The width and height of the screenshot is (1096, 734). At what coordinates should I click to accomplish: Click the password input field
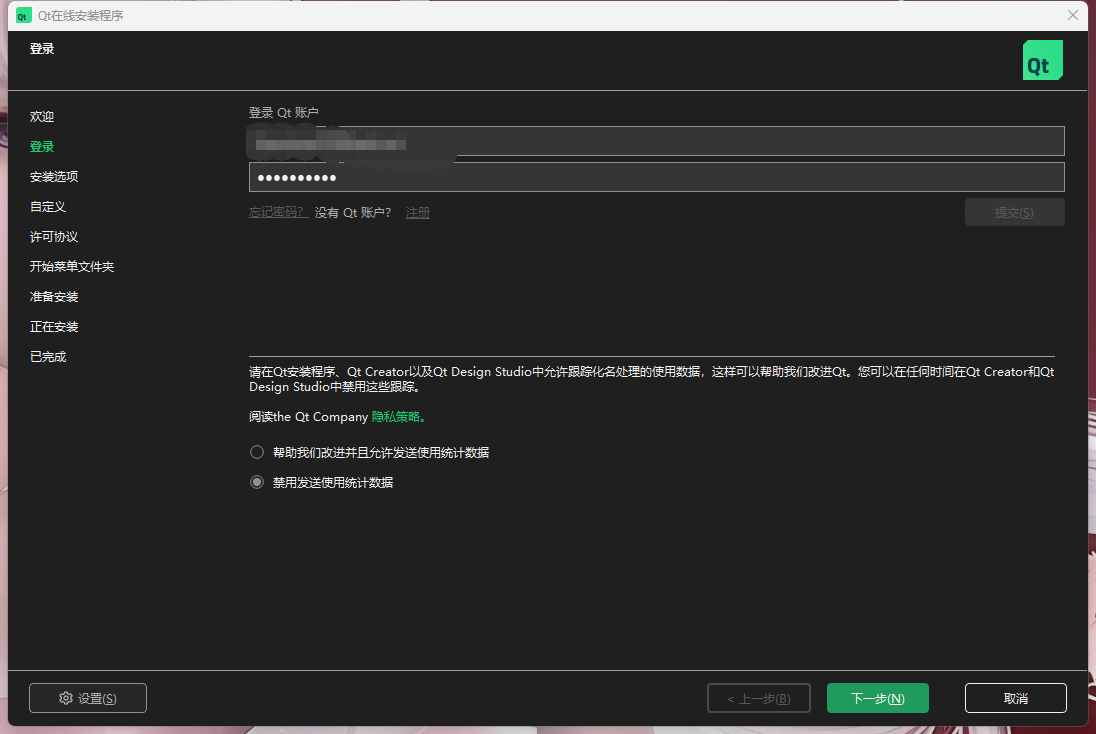(x=656, y=177)
